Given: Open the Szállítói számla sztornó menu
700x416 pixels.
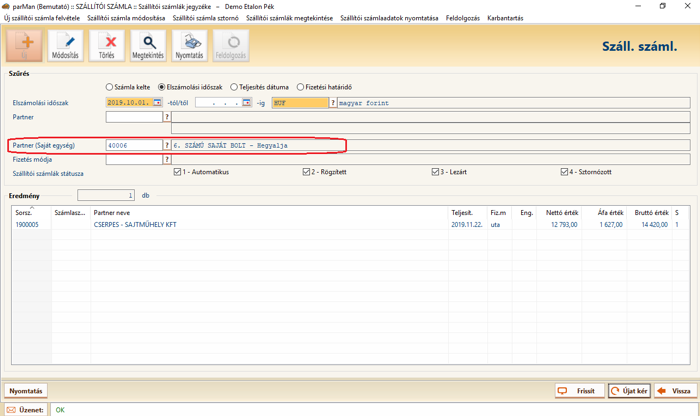Looking at the screenshot, I should point(205,18).
